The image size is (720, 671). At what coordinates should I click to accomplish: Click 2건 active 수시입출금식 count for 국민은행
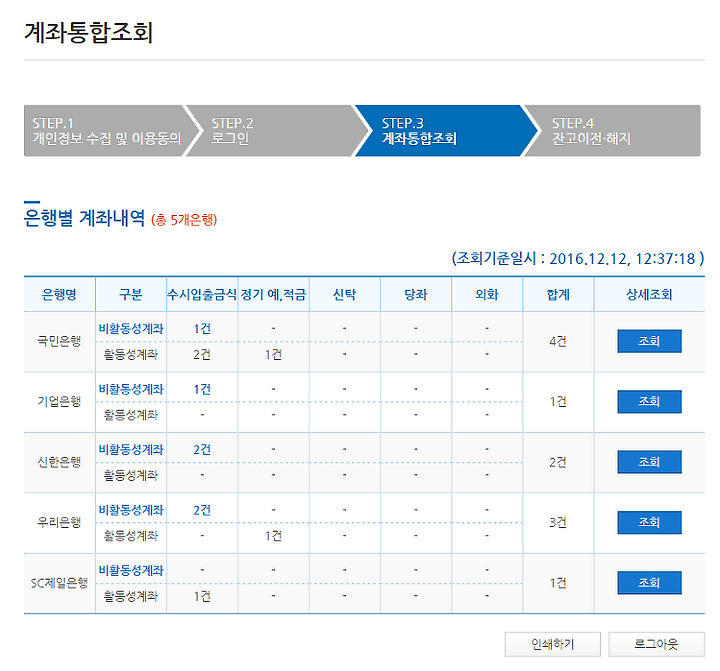(x=202, y=355)
